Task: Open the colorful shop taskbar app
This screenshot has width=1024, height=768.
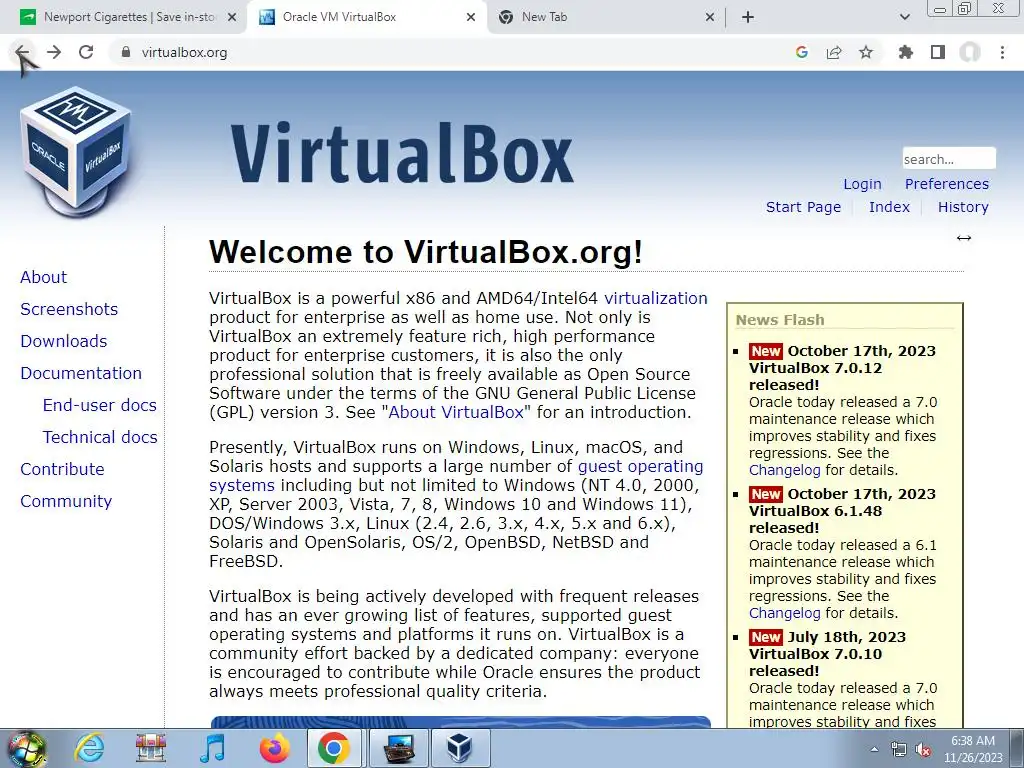Action: pos(151,748)
